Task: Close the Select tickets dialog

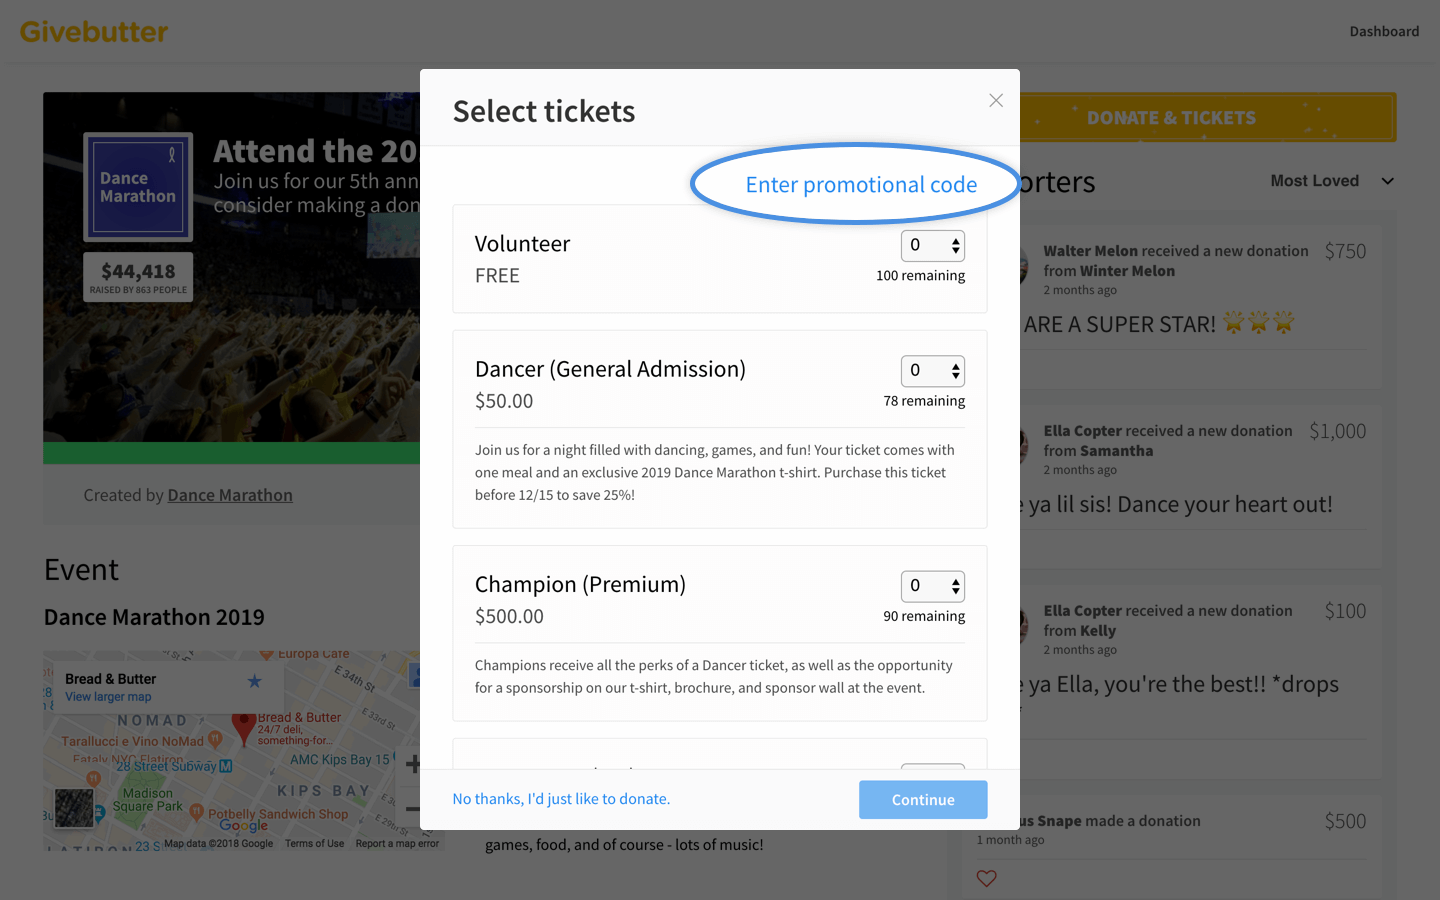Action: (x=996, y=100)
